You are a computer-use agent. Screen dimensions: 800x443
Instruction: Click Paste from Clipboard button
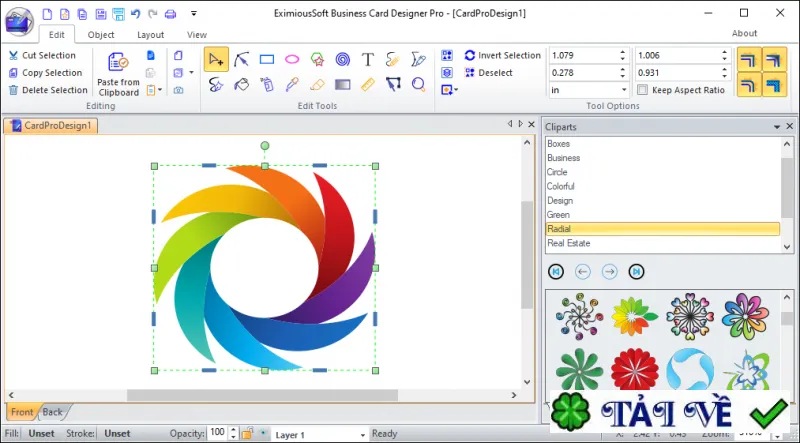118,74
